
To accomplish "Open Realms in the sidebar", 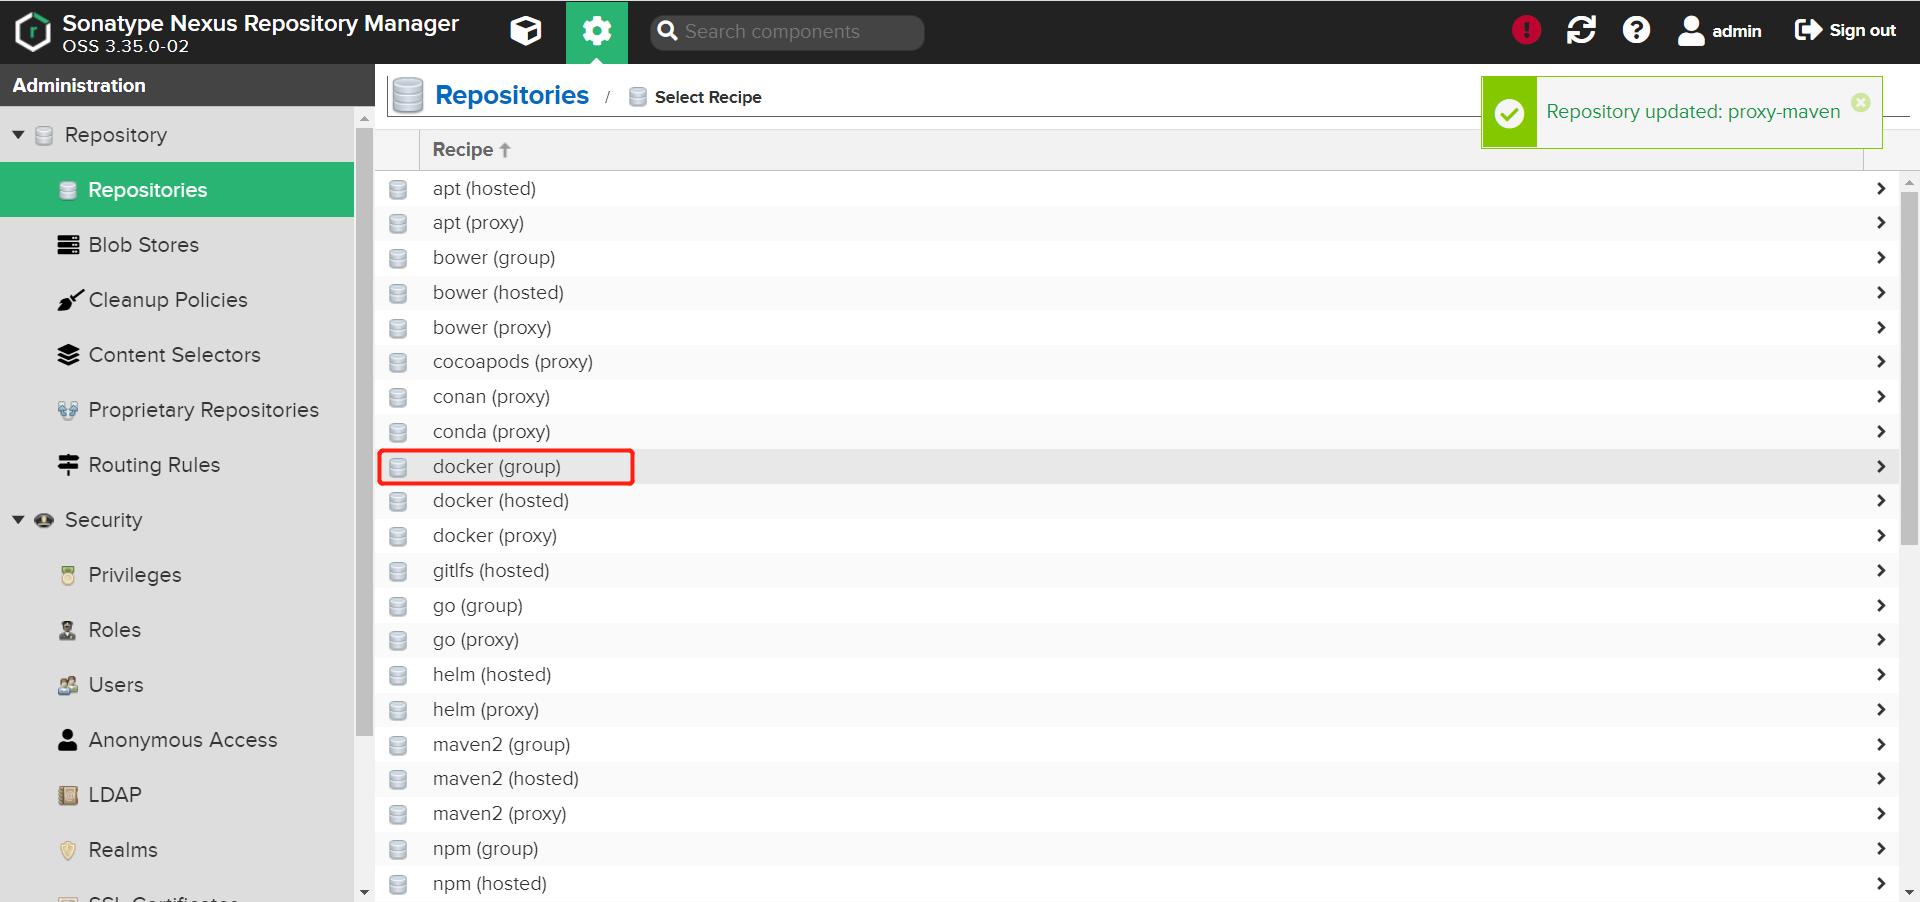I will pos(177,850).
